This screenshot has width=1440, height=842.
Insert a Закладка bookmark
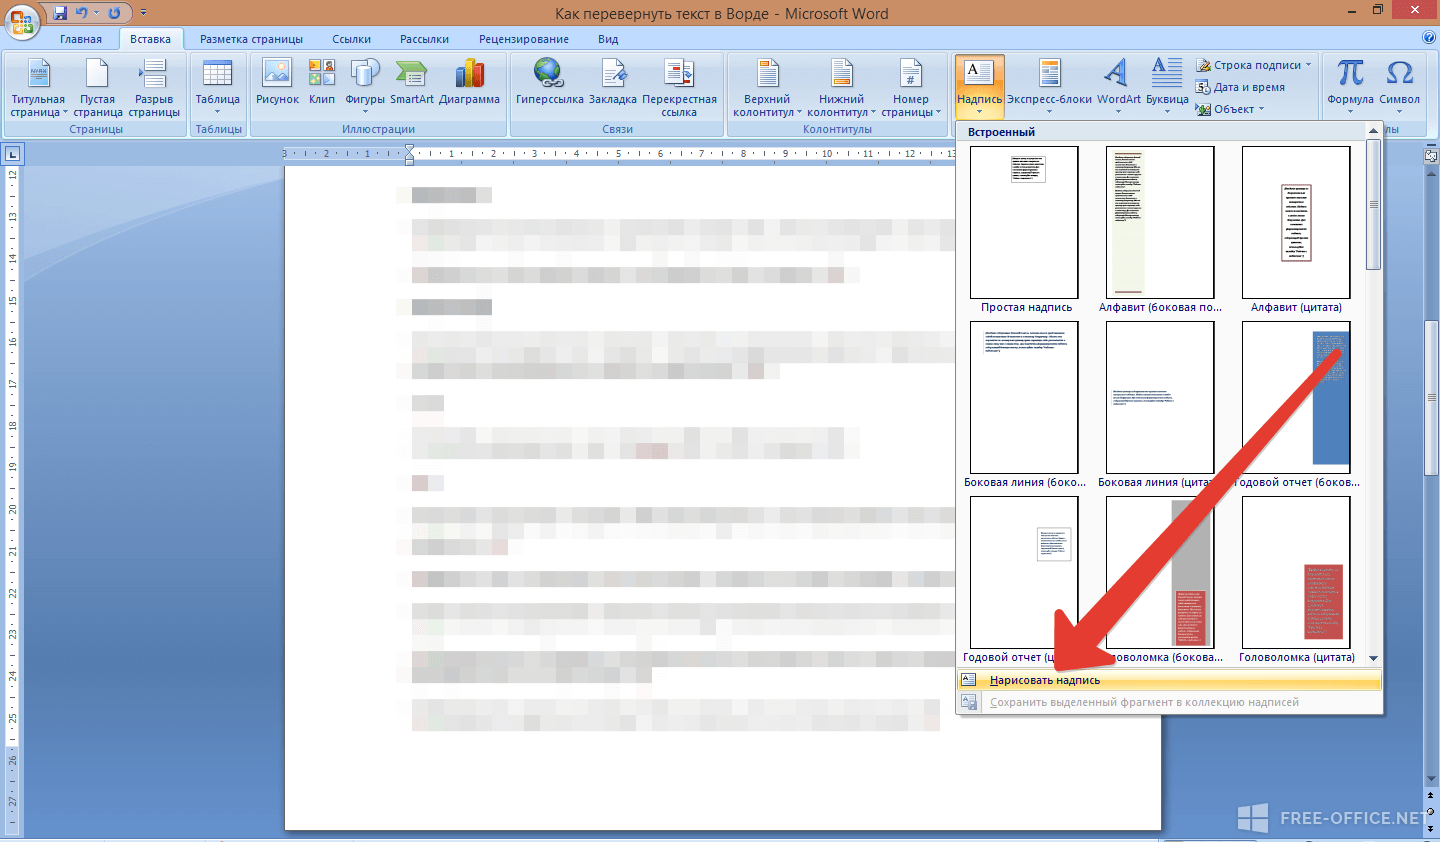[x=613, y=82]
